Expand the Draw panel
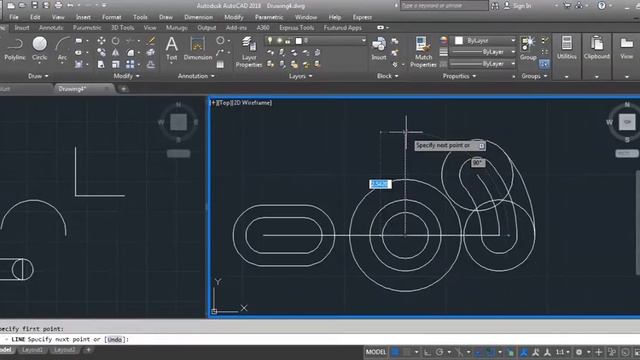Image resolution: width=640 pixels, height=360 pixels. (x=38, y=76)
